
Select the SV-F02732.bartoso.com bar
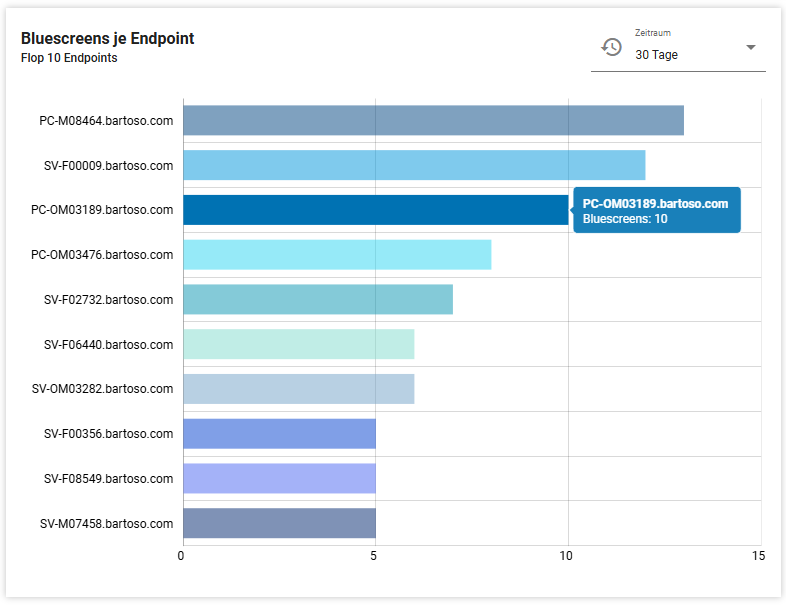tap(318, 299)
